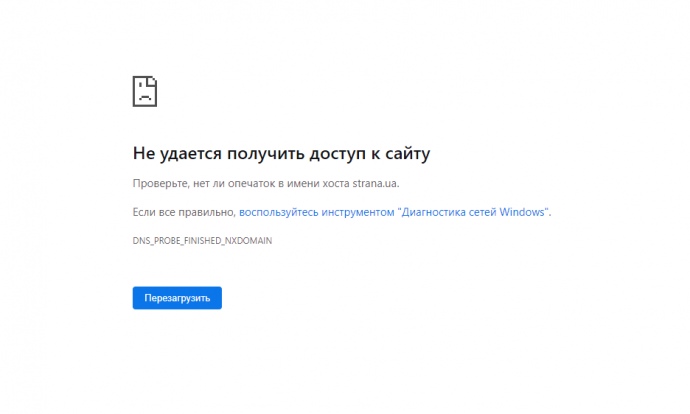This screenshot has height=414, width=690.
Task: Click the sad page error icon
Action: tap(145, 91)
